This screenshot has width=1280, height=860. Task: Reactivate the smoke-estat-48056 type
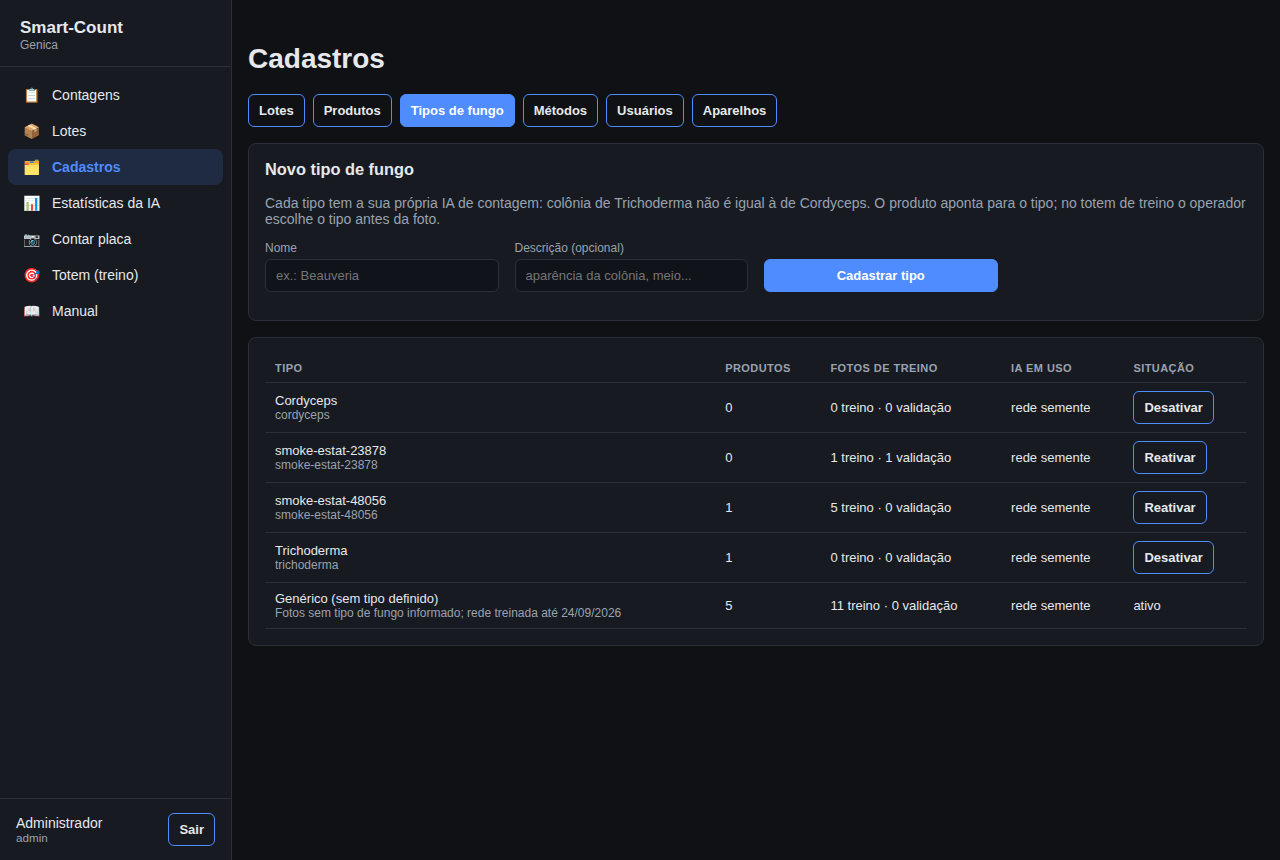point(1170,507)
